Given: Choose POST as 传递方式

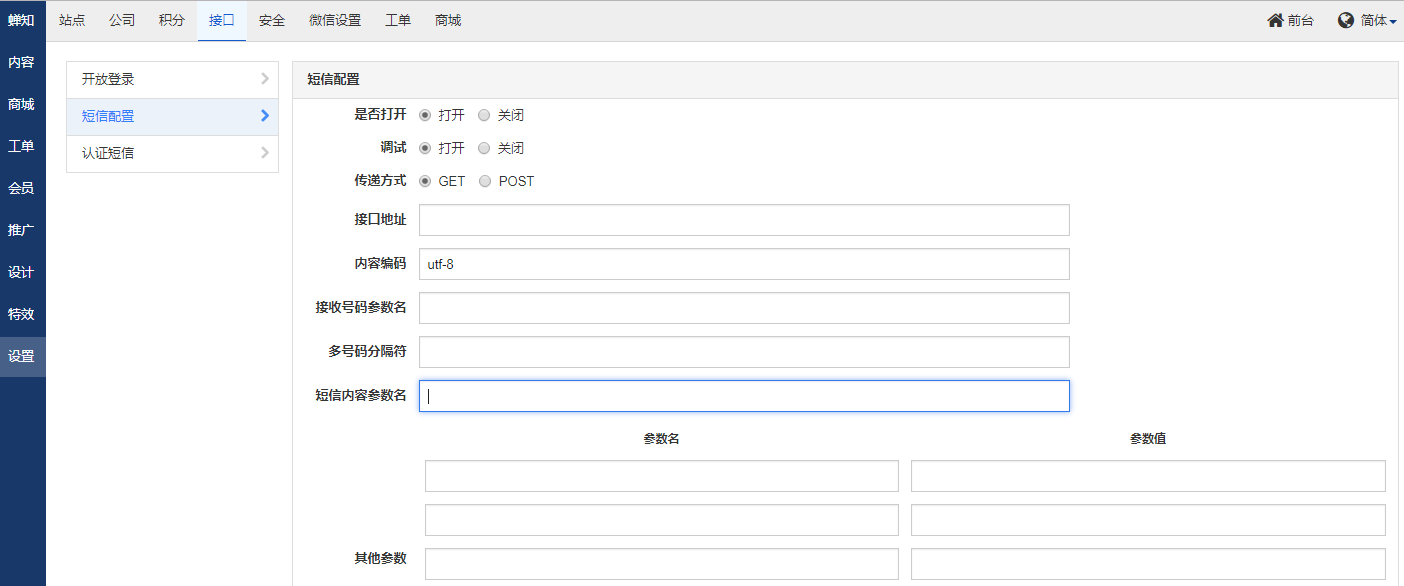Looking at the screenshot, I should click(486, 181).
